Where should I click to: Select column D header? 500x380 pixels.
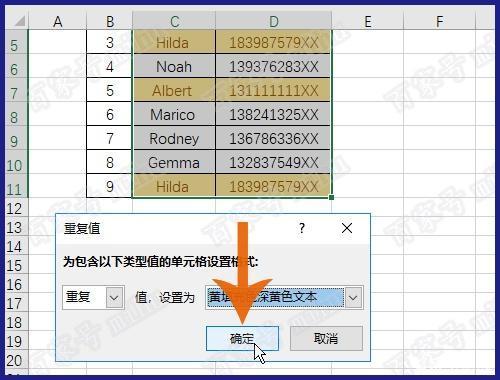(x=274, y=22)
